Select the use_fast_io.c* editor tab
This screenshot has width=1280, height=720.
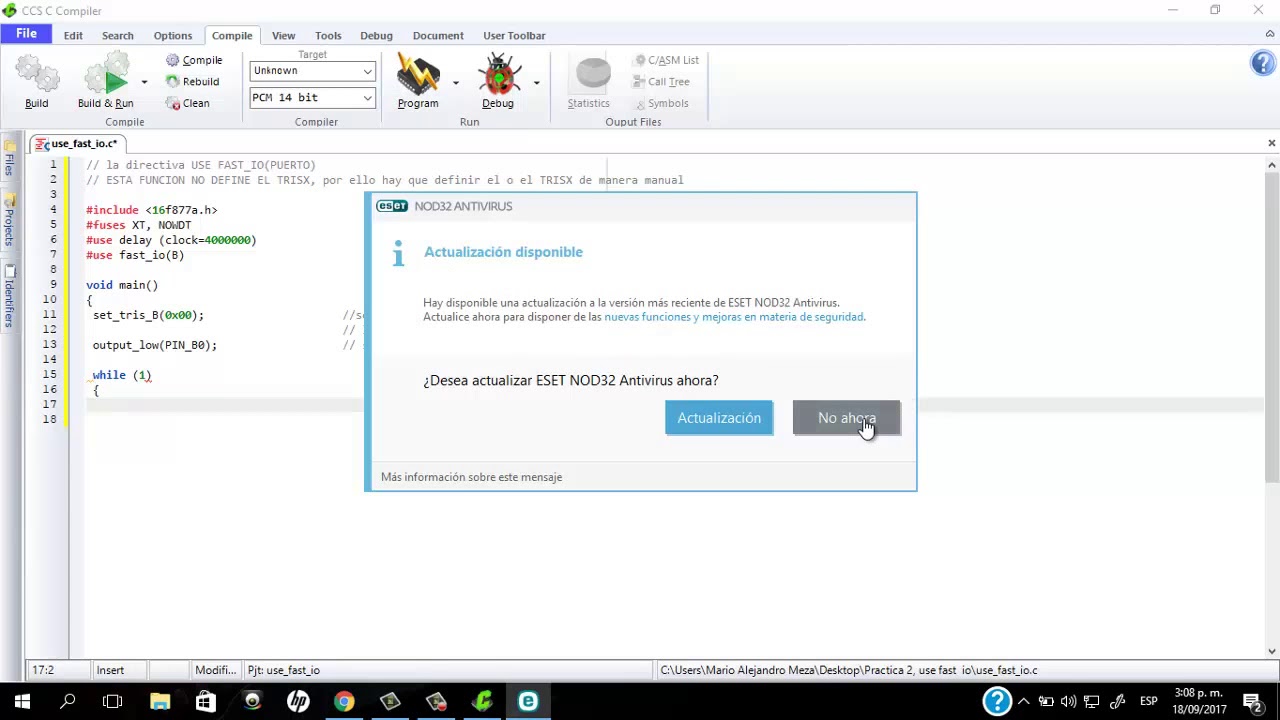tap(77, 144)
